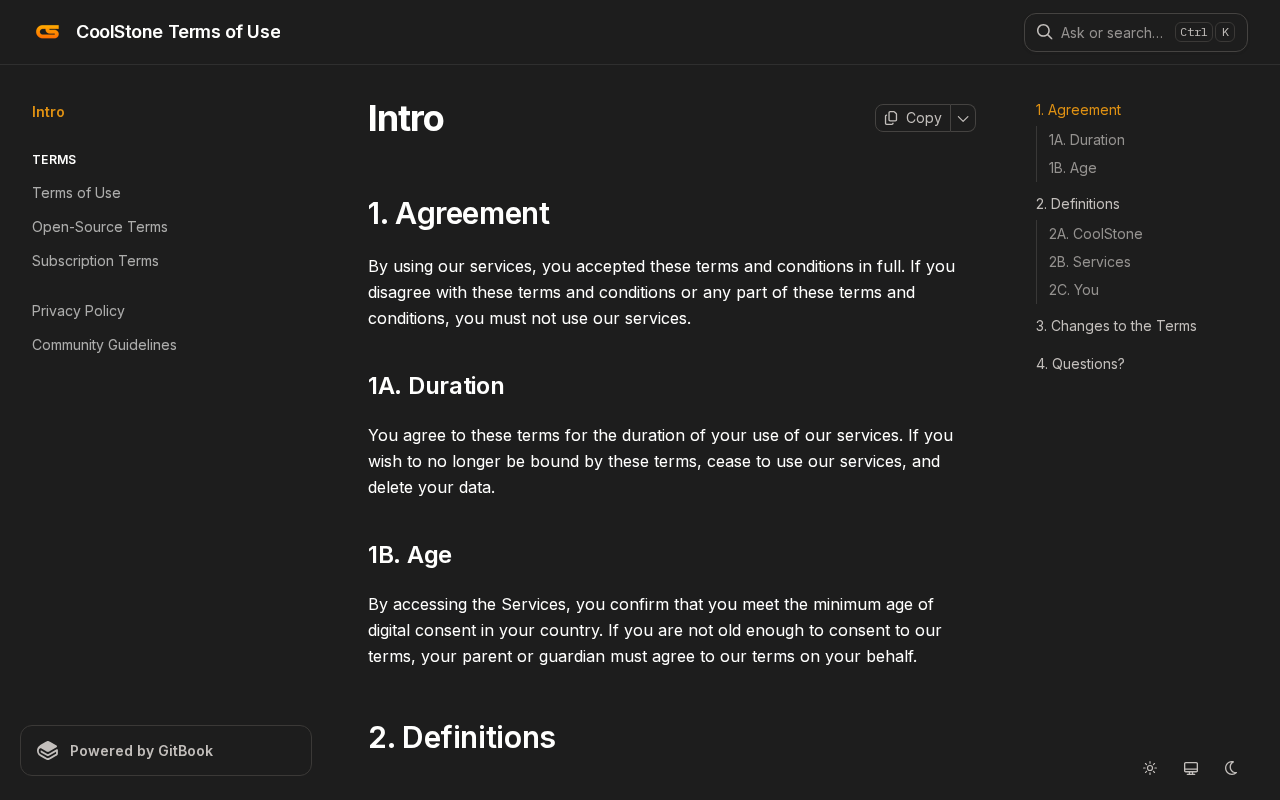Image resolution: width=1280 pixels, height=800 pixels.
Task: Jump to 2. Definitions in outline
Action: tap(1078, 204)
